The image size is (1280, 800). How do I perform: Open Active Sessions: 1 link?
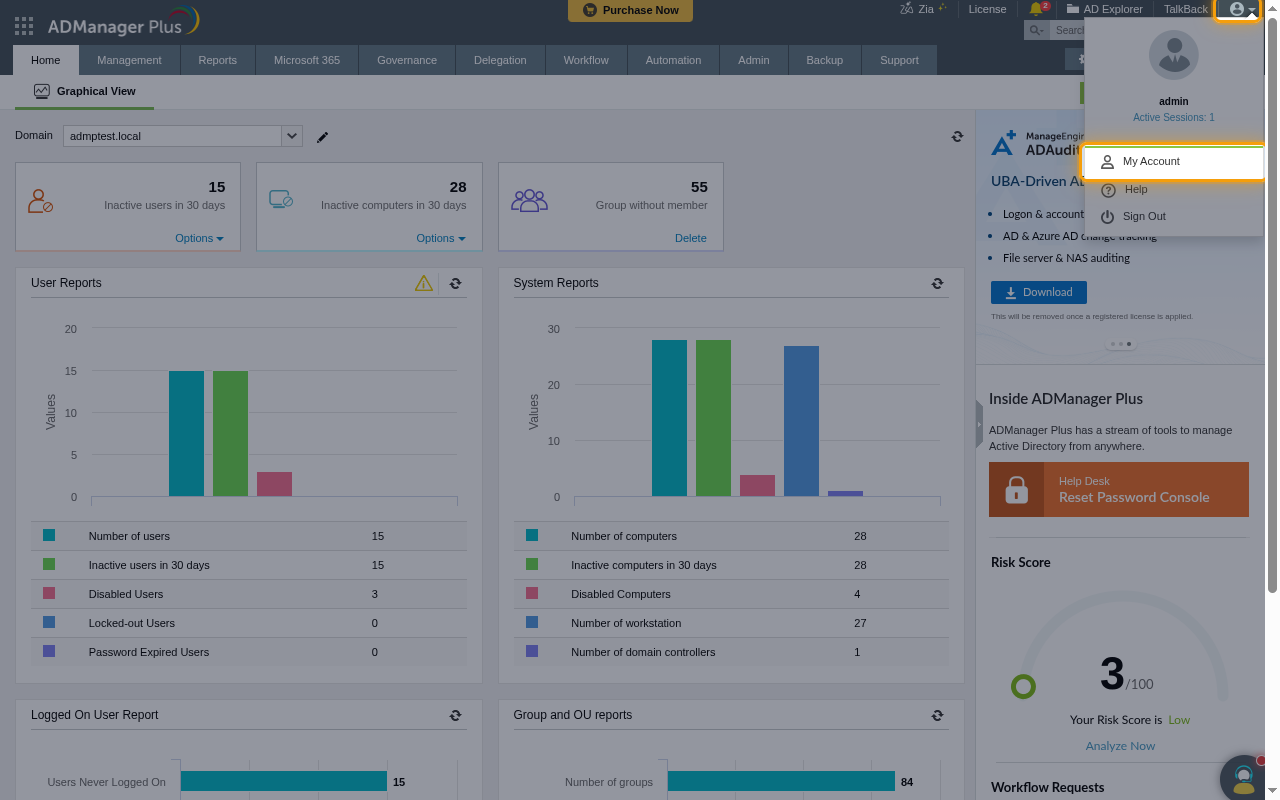[x=1173, y=117]
